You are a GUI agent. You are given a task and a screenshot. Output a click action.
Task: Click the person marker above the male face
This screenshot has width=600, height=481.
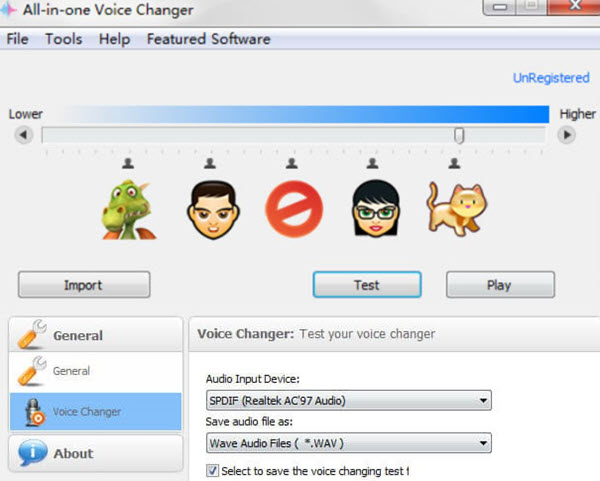pyautogui.click(x=210, y=163)
